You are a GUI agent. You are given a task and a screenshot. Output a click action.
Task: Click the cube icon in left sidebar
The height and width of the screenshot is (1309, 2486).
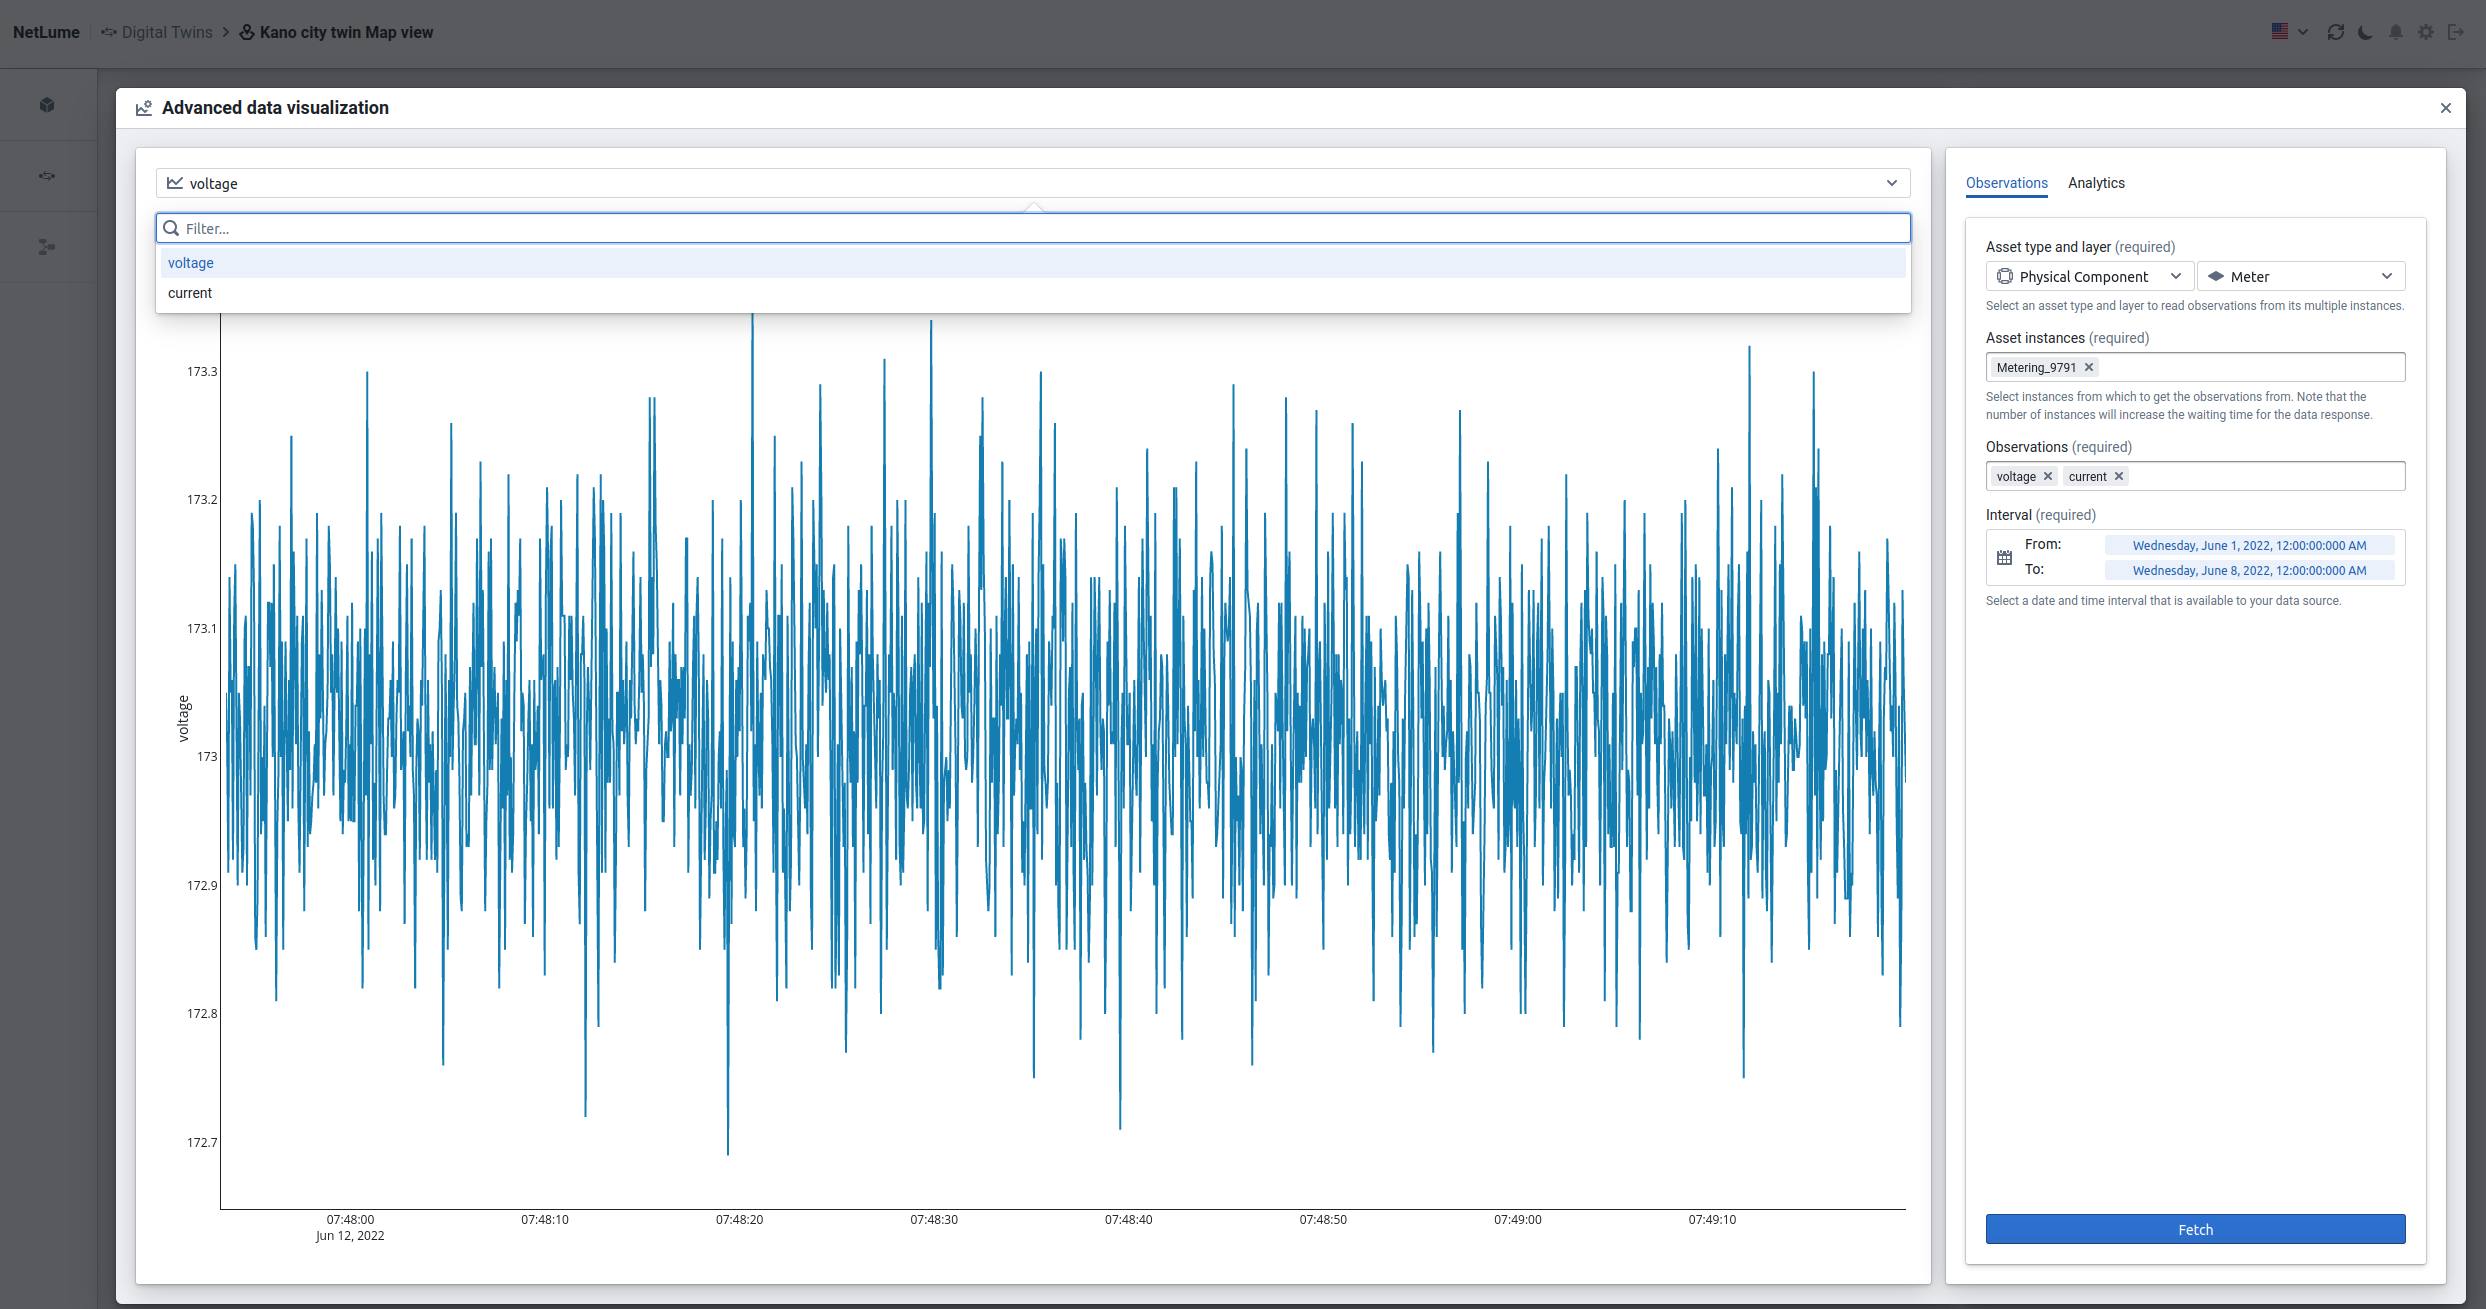pos(47,105)
